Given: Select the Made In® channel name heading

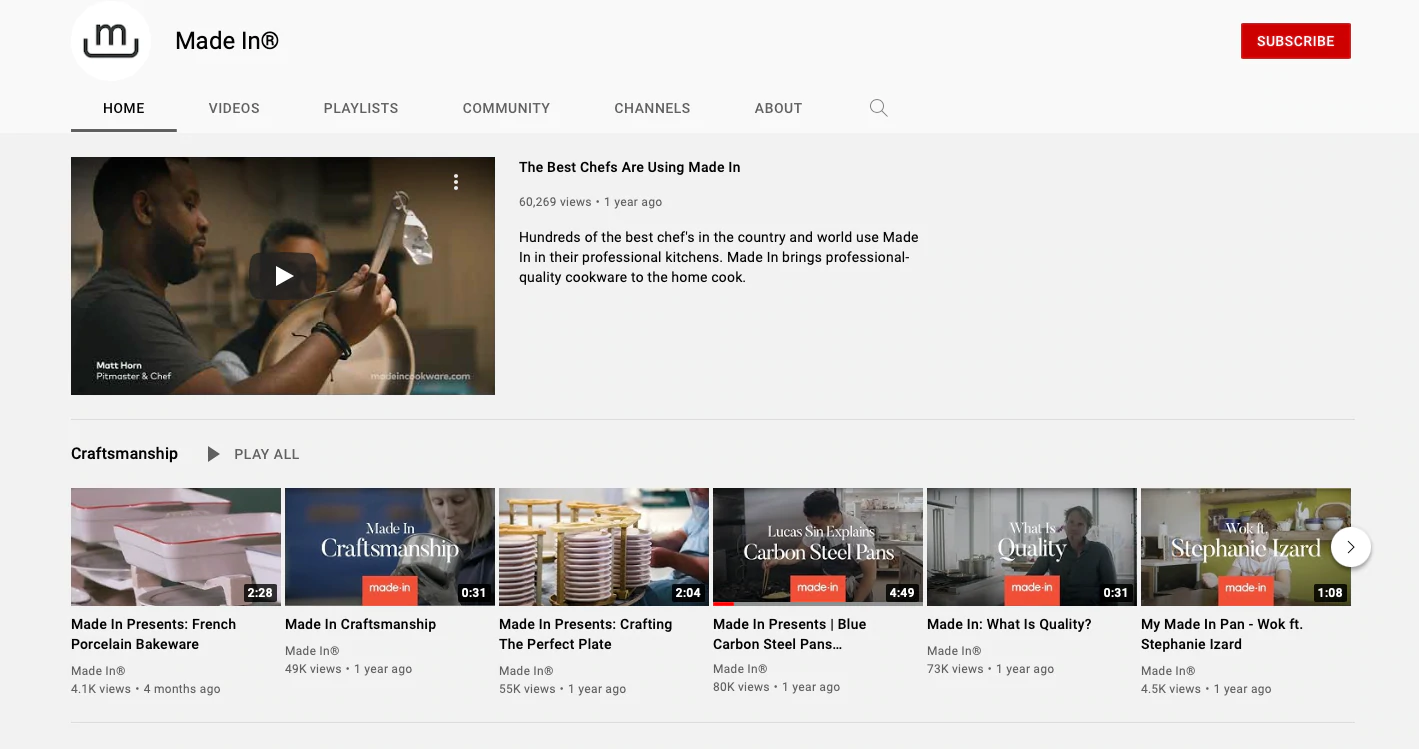Looking at the screenshot, I should point(227,41).
